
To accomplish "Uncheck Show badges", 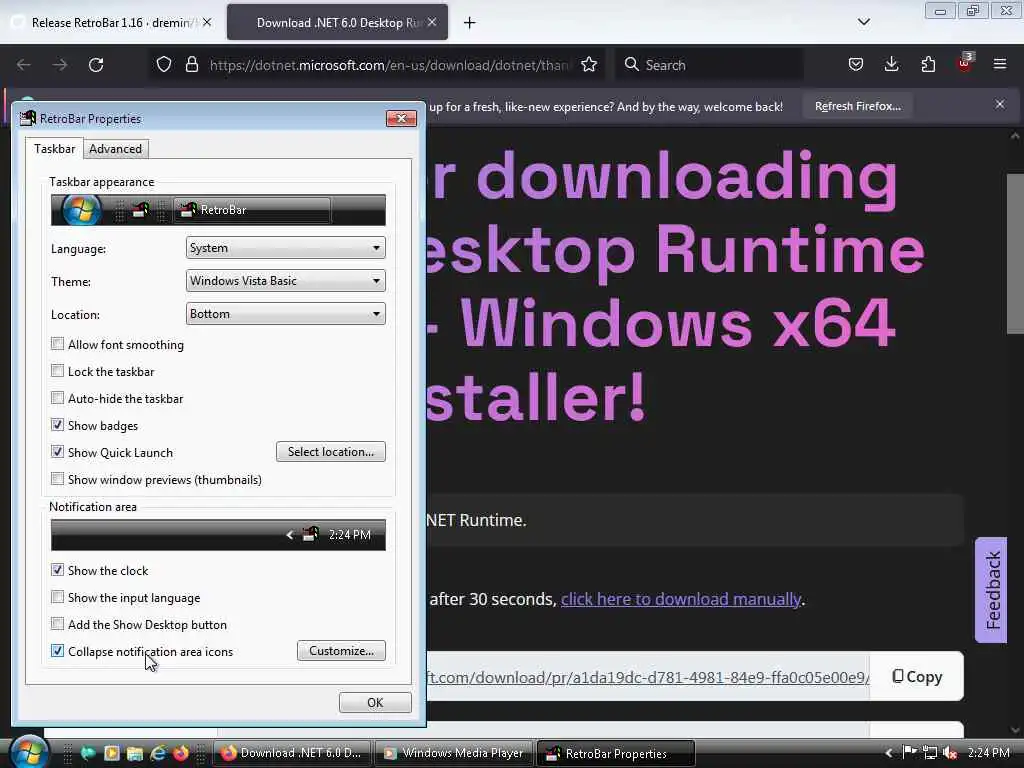I will pos(57,425).
